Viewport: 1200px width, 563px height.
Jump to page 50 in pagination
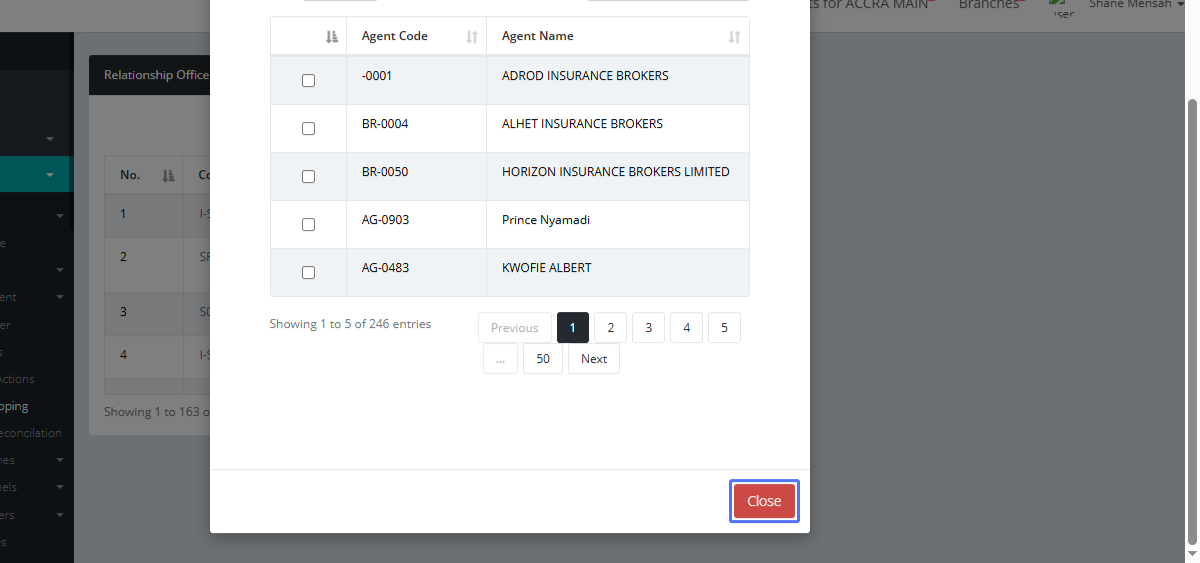(542, 359)
